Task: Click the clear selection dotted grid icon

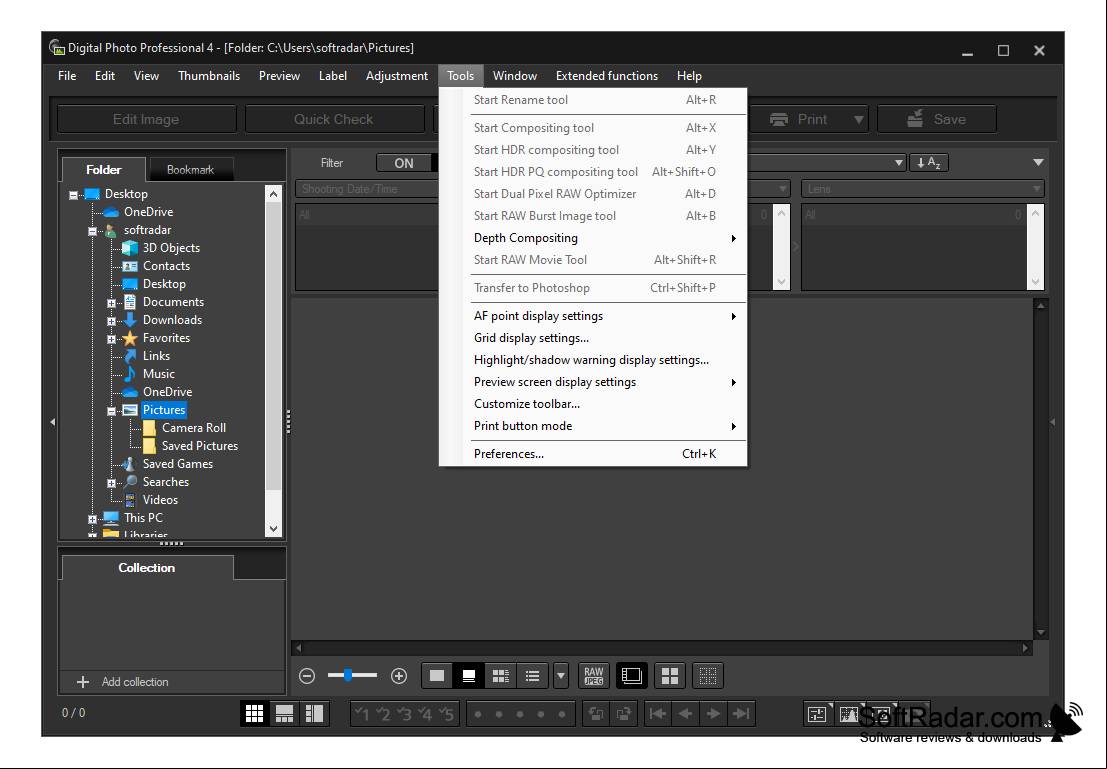Action: (x=707, y=676)
